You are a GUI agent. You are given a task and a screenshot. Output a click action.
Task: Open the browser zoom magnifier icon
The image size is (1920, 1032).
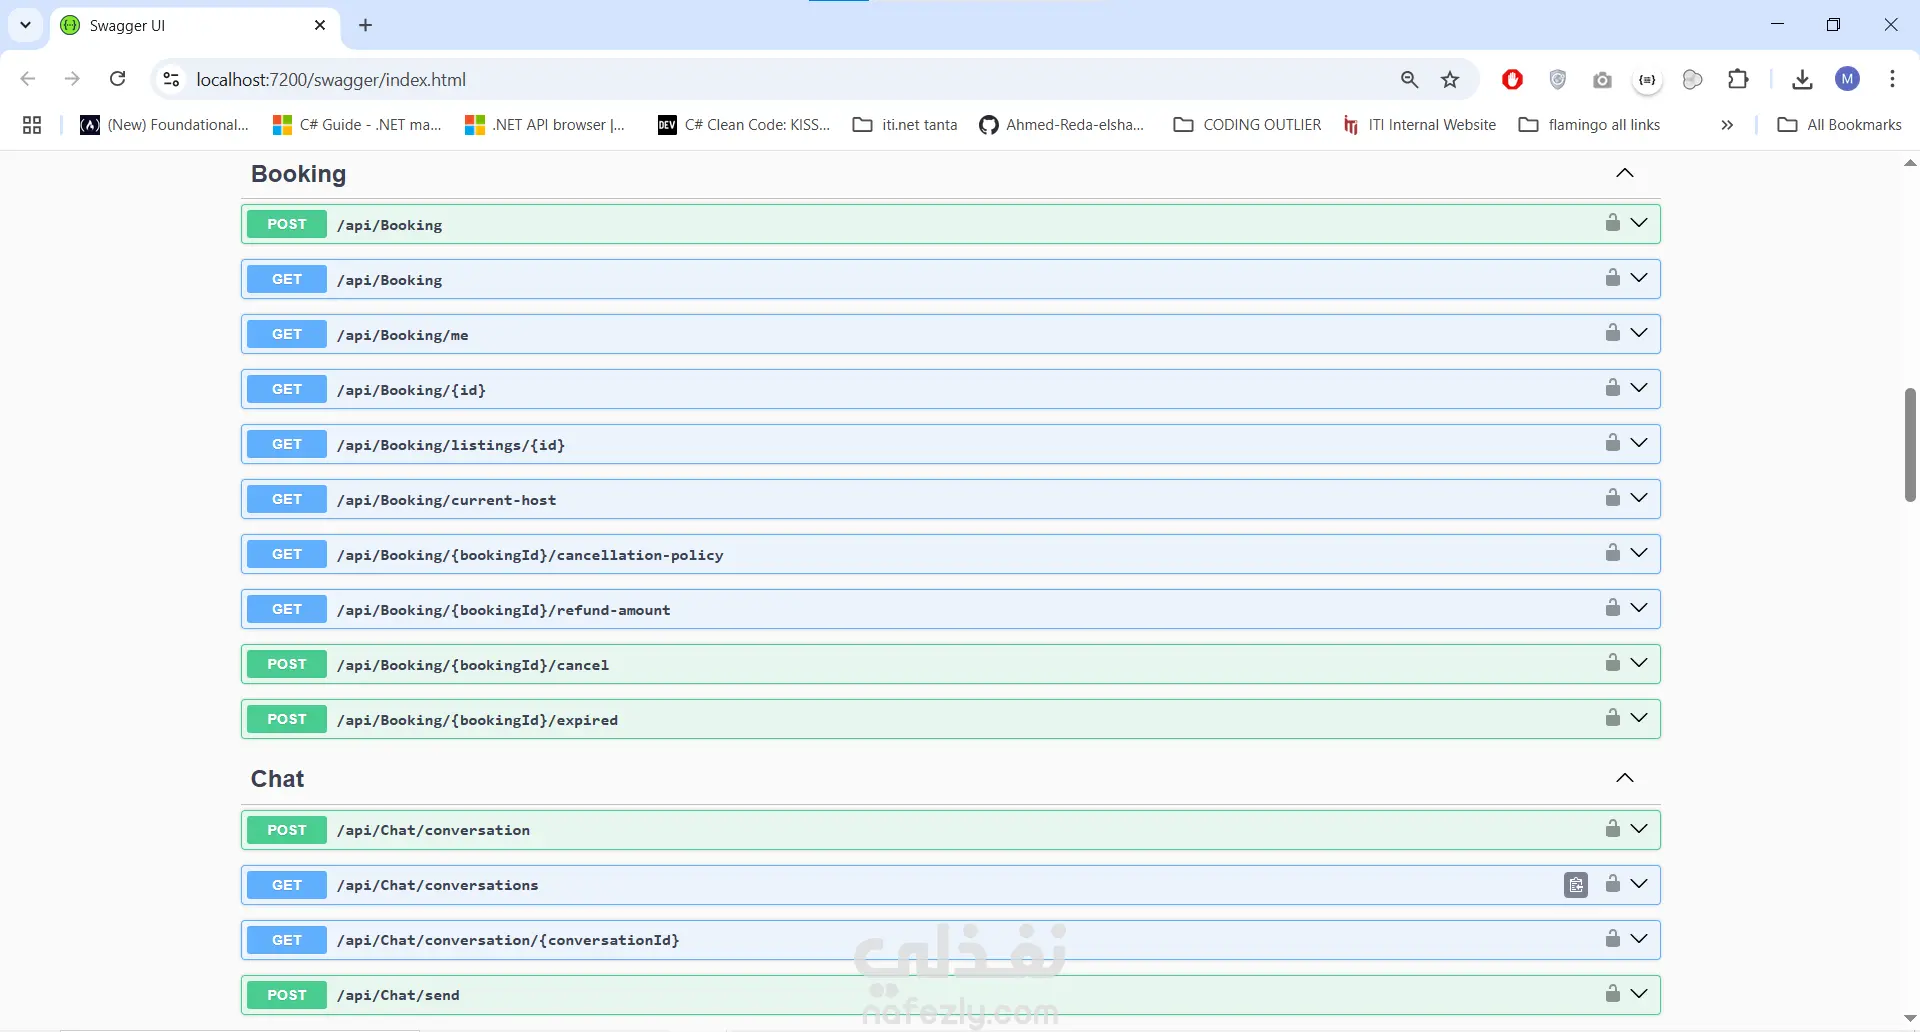click(1409, 80)
